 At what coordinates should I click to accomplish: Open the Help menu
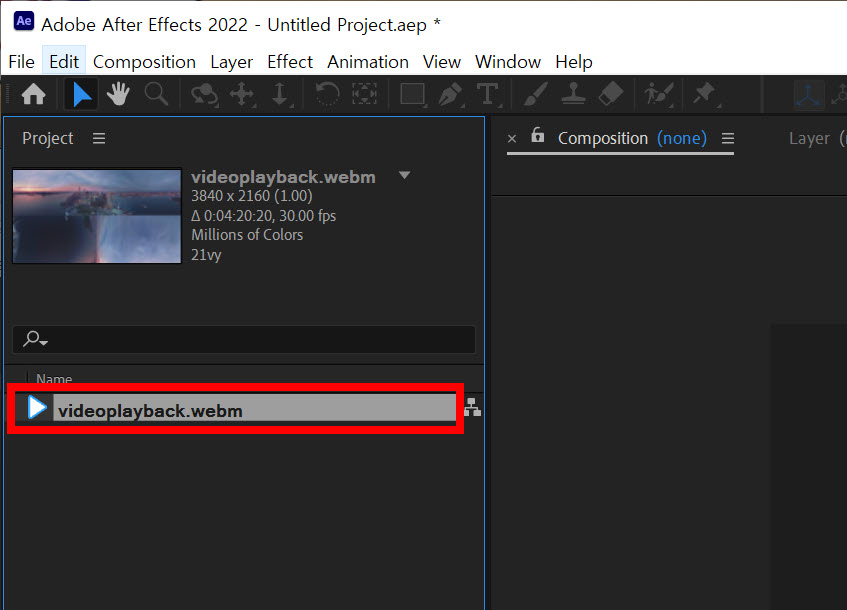tap(574, 62)
